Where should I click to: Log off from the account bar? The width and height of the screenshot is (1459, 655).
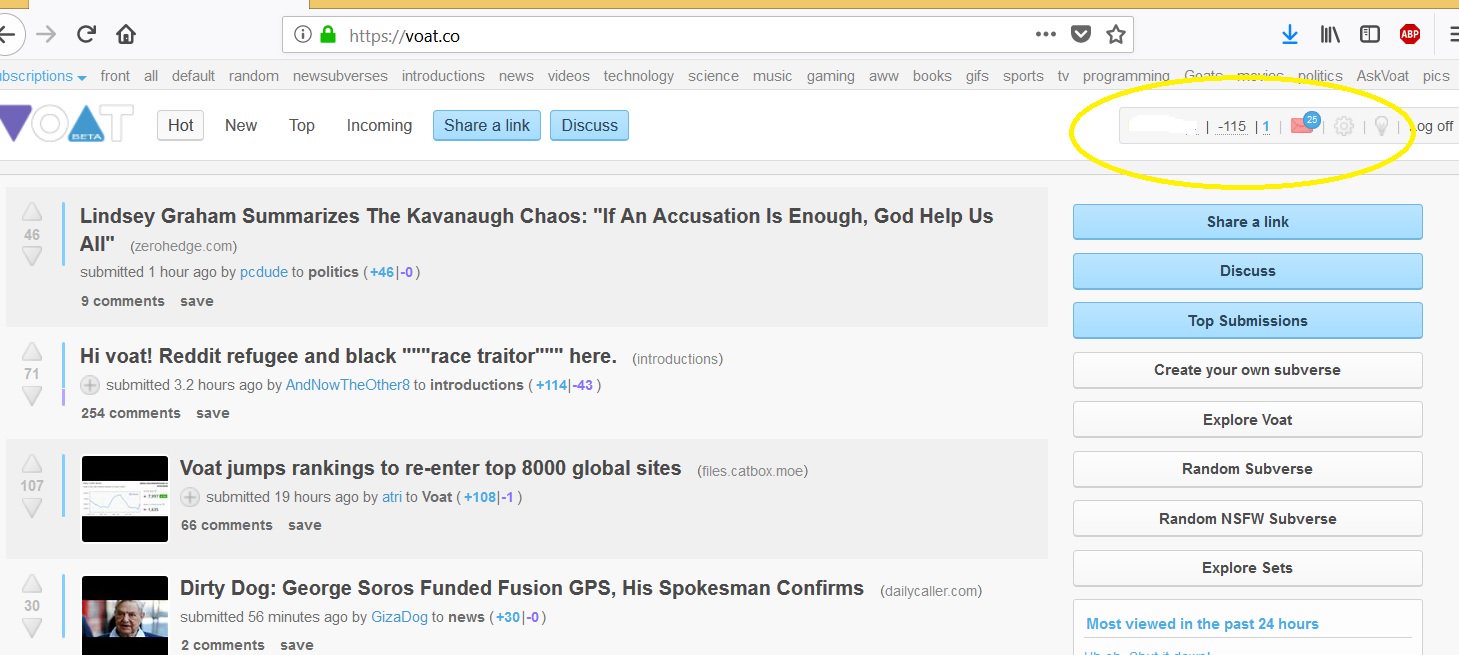1431,126
